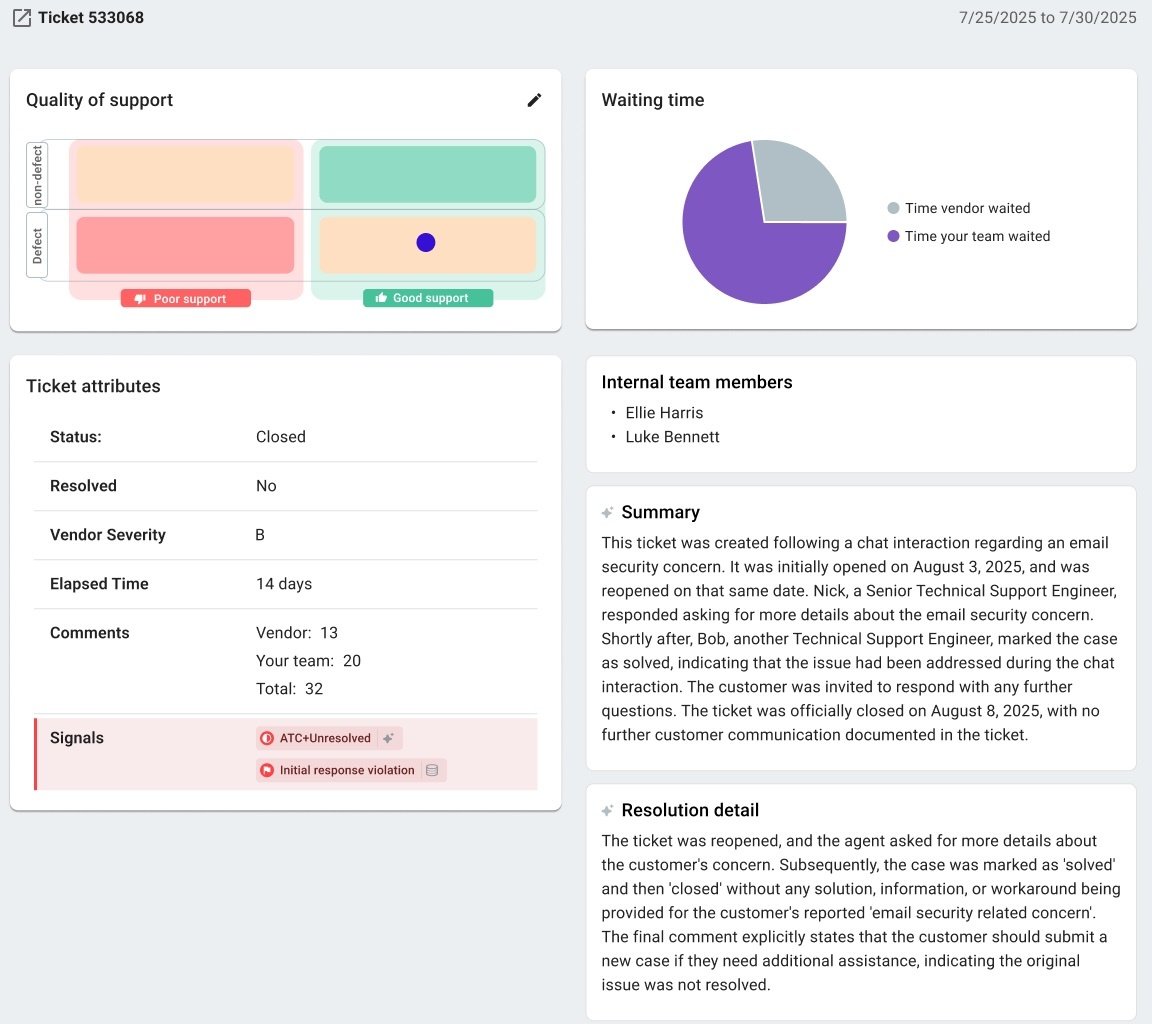Click the red defect poor support cell
Screen dimensions: 1152x1024
tap(185, 245)
